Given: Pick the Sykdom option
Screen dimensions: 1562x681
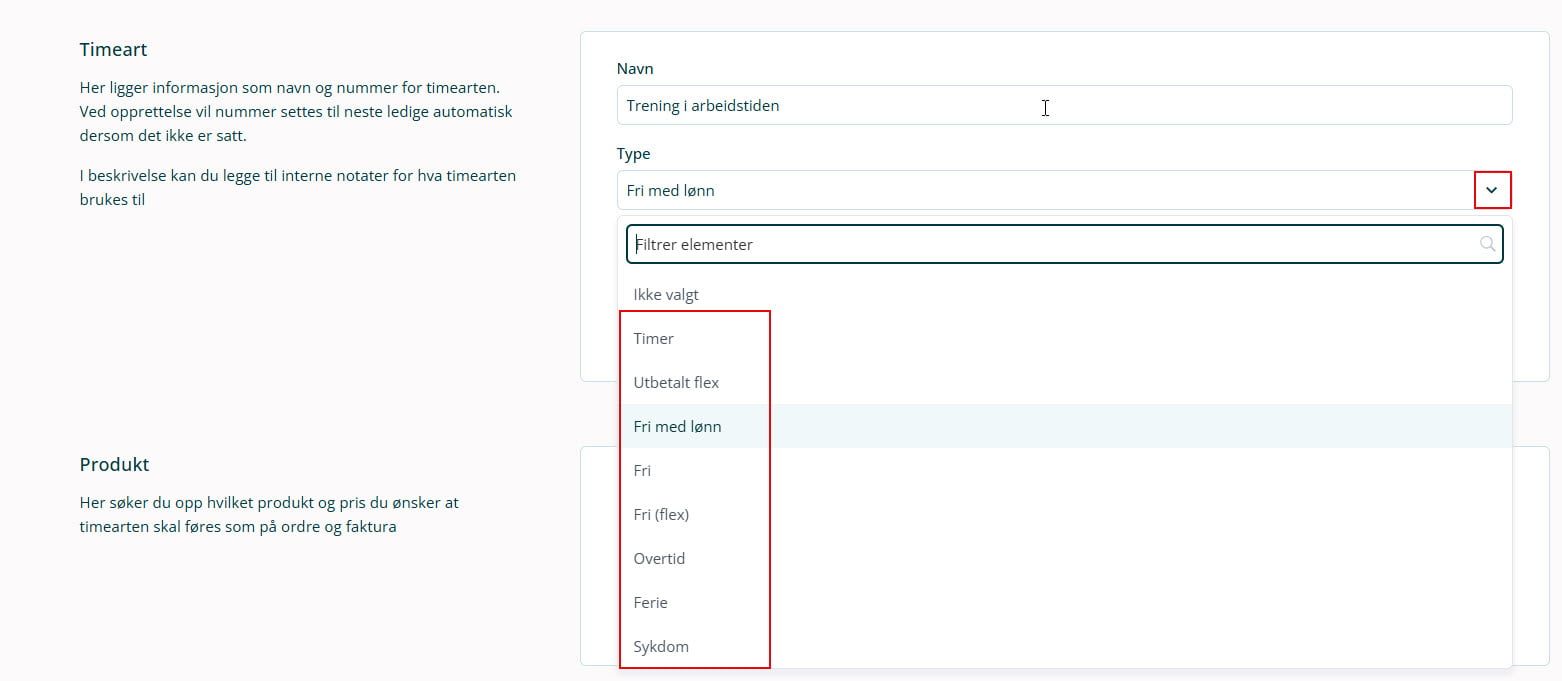Looking at the screenshot, I should pos(661,647).
